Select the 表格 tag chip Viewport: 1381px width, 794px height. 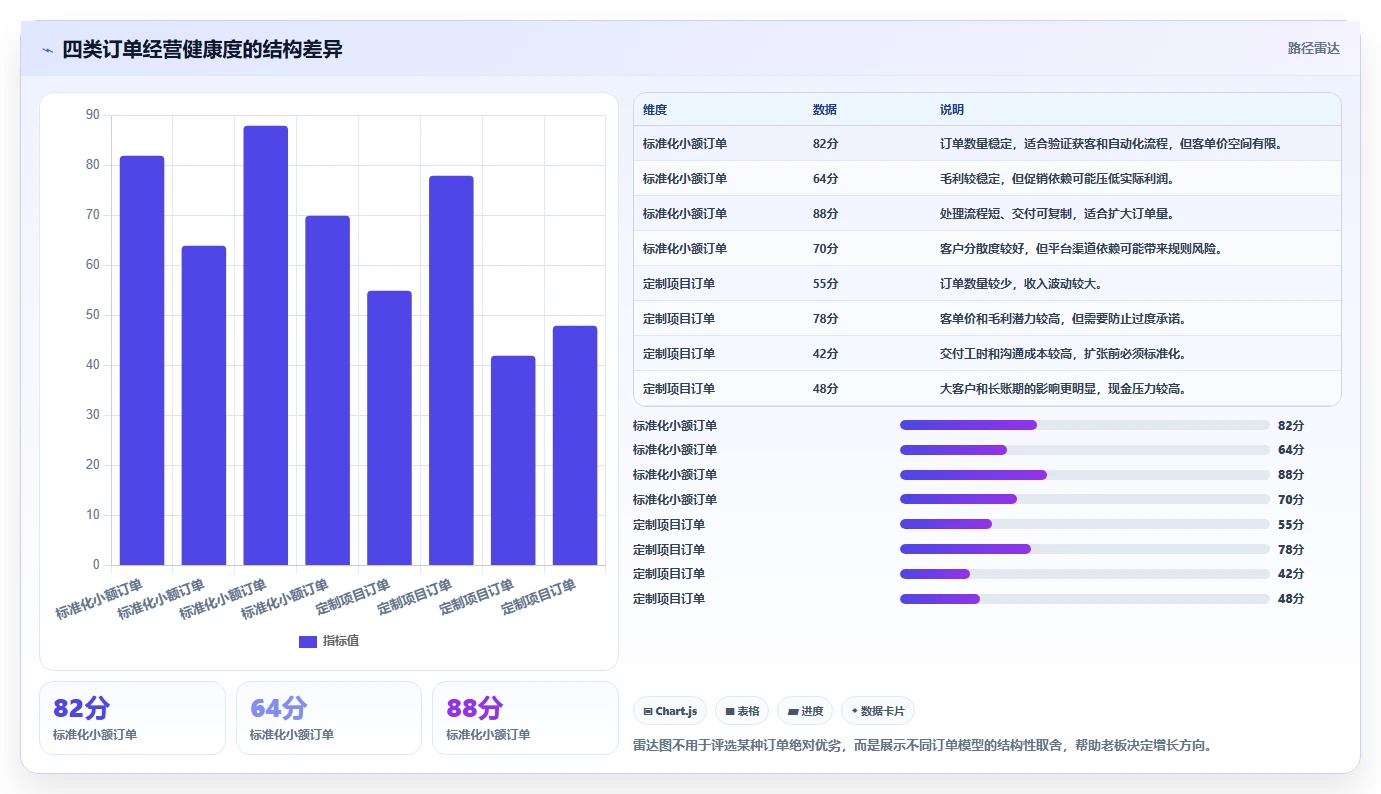pyautogui.click(x=742, y=711)
